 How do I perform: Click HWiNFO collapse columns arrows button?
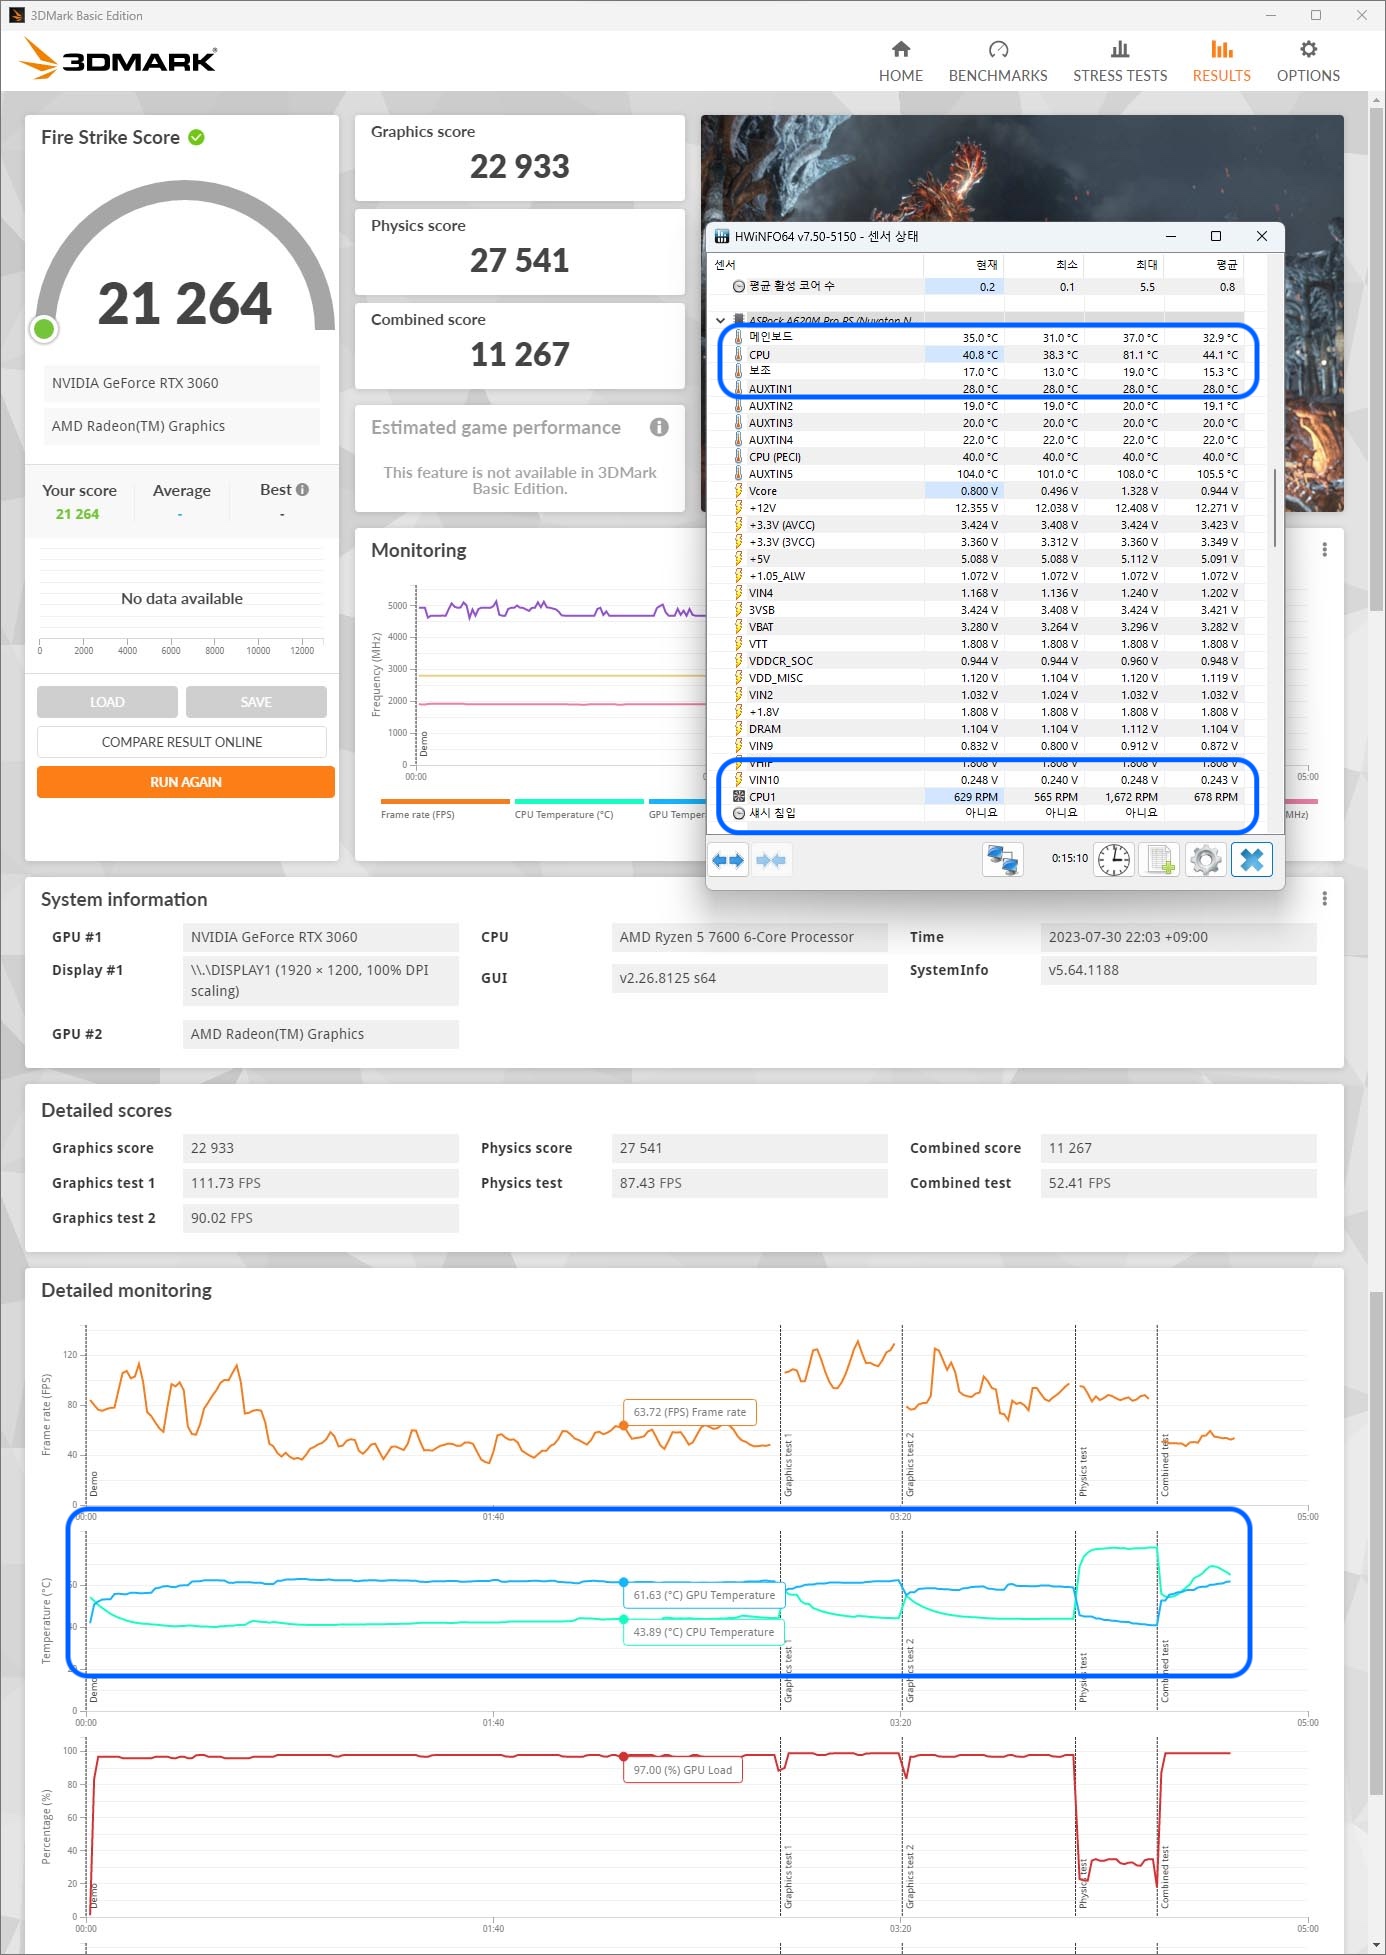click(771, 860)
